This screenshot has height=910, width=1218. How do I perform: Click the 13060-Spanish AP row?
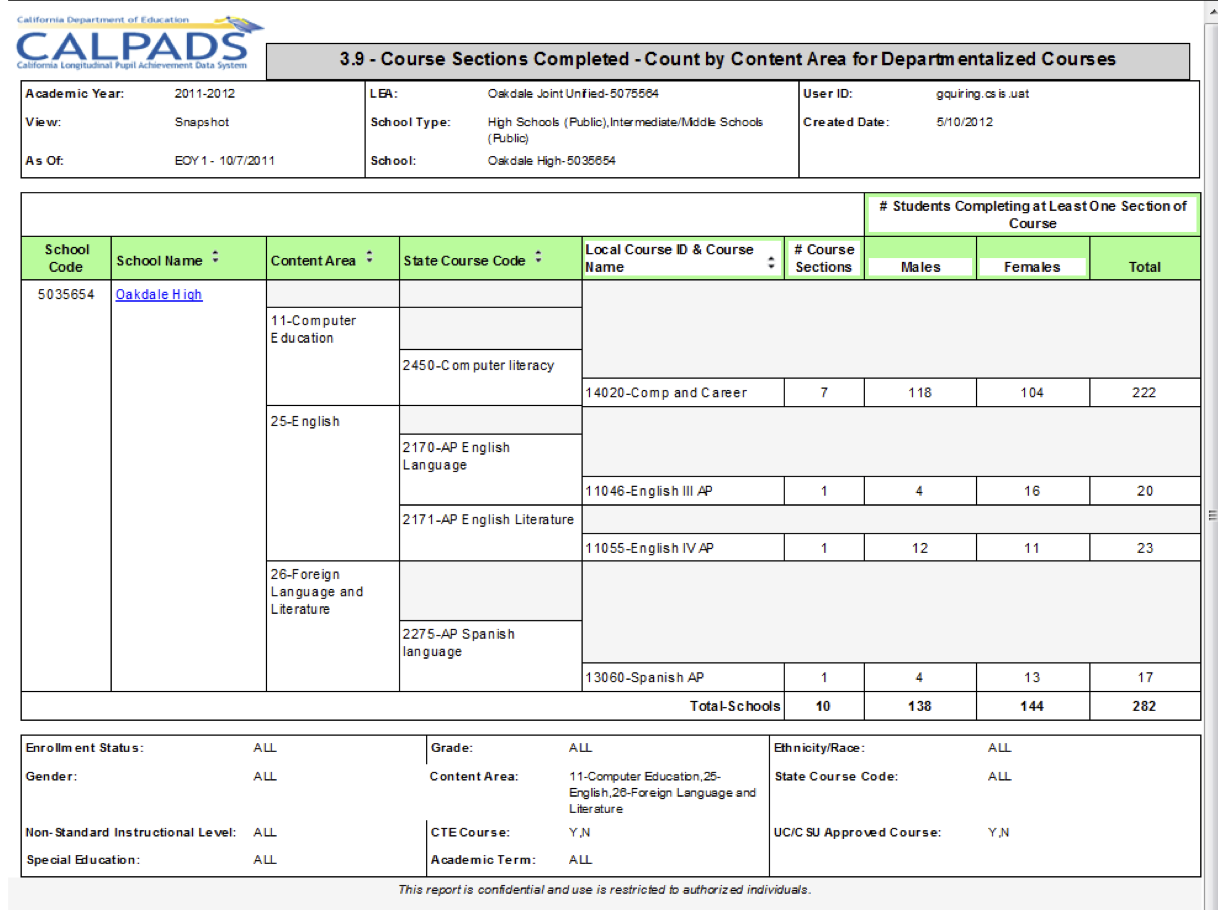[x=891, y=677]
